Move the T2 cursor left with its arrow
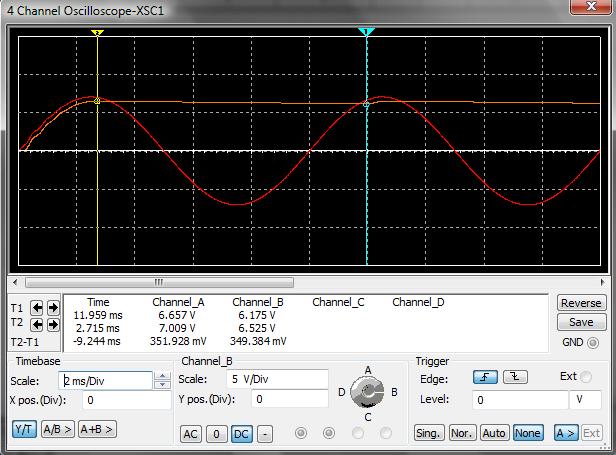The width and height of the screenshot is (616, 455). pos(37,324)
